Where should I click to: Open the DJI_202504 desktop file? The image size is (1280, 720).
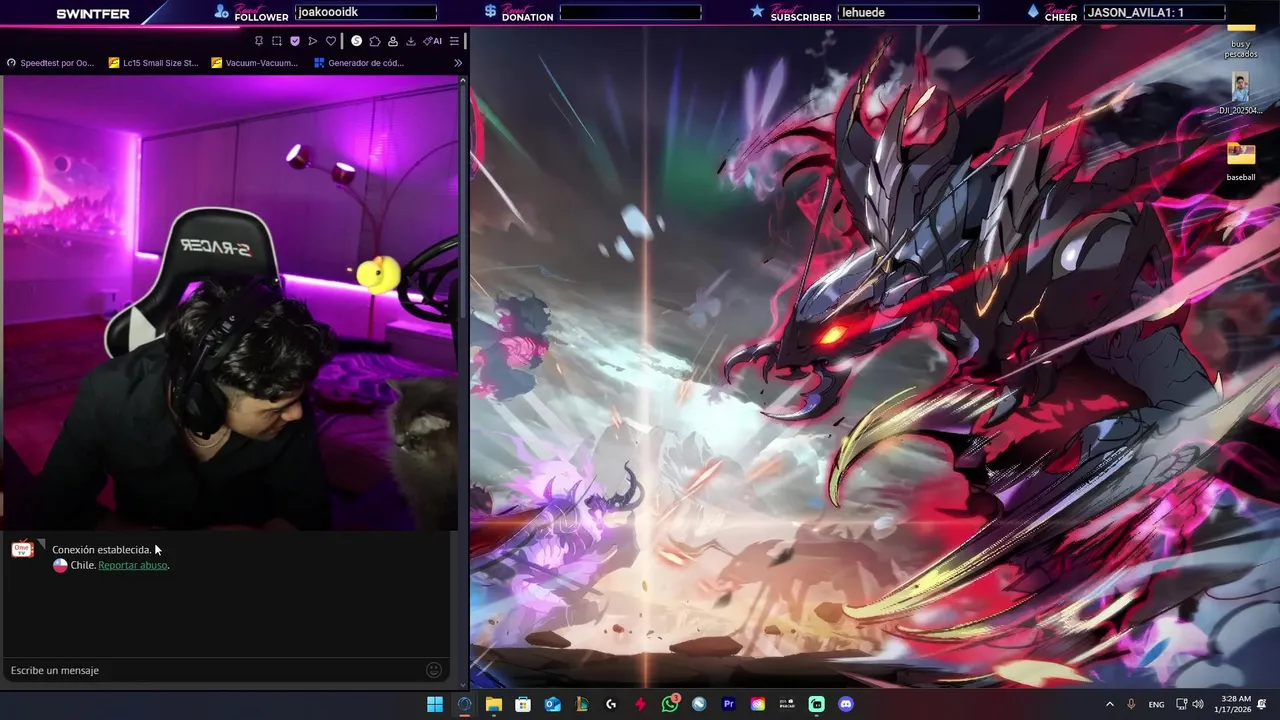1241,94
